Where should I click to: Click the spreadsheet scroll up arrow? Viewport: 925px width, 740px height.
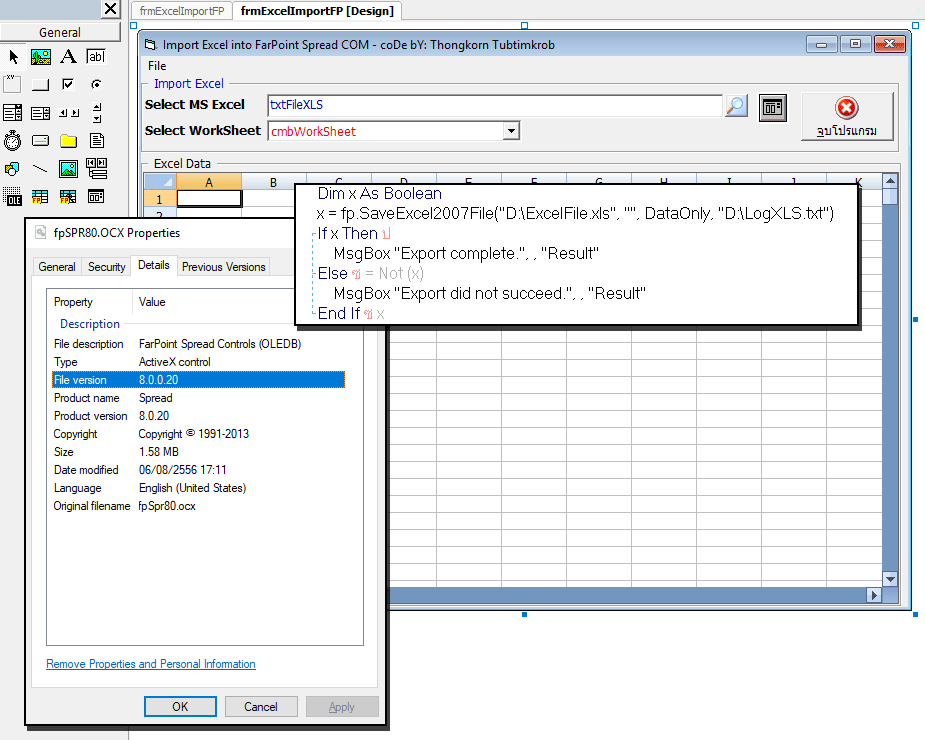pyautogui.click(x=890, y=181)
